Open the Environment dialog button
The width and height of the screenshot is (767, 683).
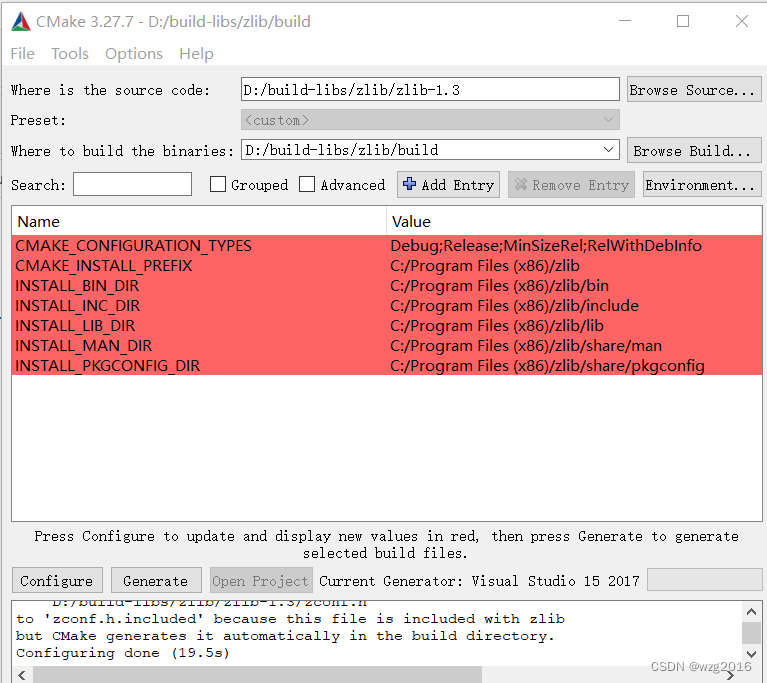[x=701, y=184]
